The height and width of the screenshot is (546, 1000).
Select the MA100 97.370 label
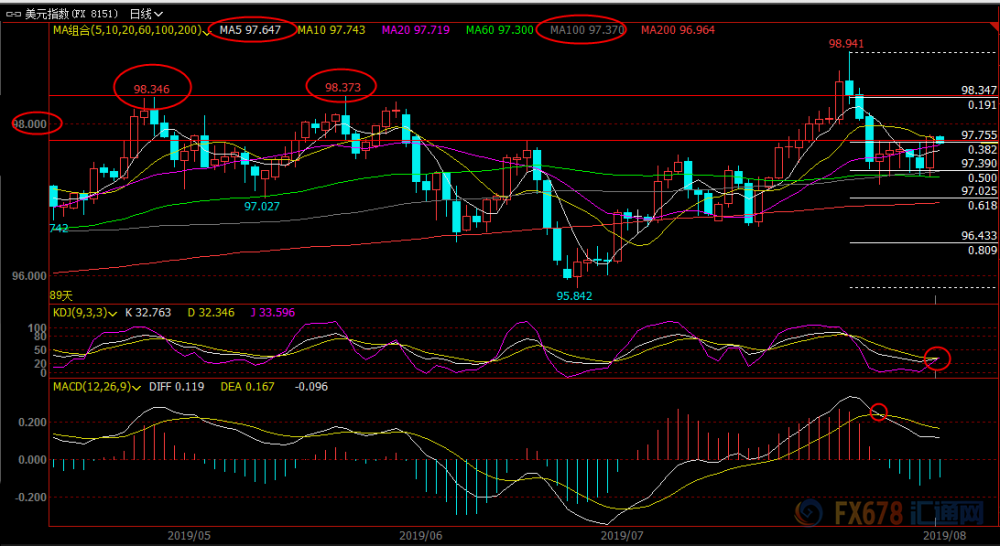tap(581, 29)
